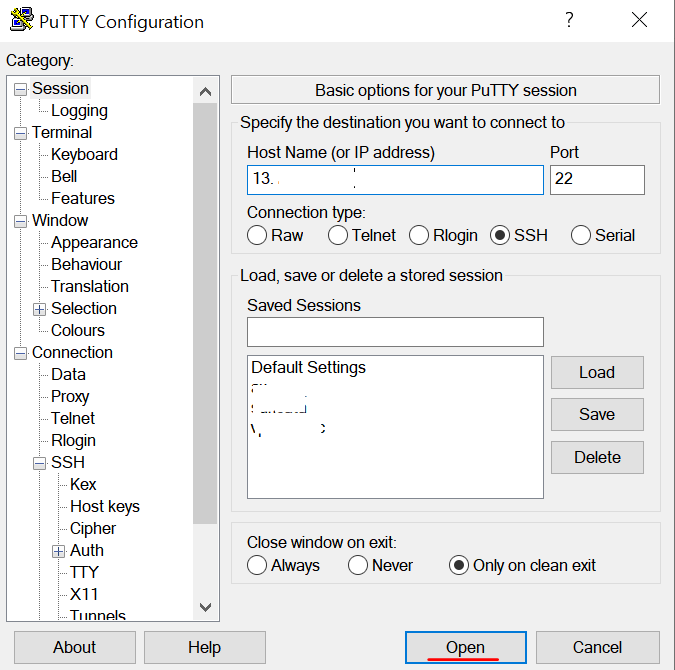The image size is (675, 670).
Task: Open the Telnet category in tree
Action: pyautogui.click(x=73, y=418)
